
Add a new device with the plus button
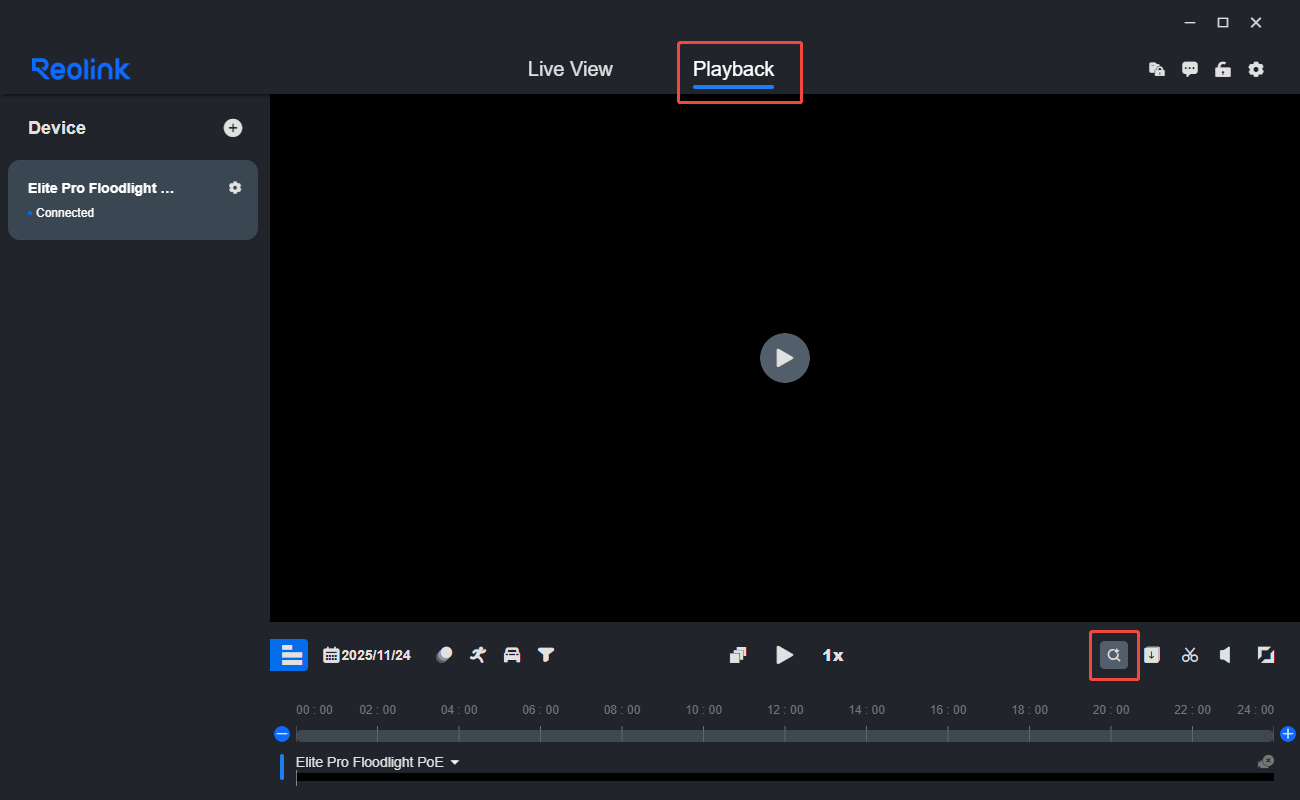[232, 127]
